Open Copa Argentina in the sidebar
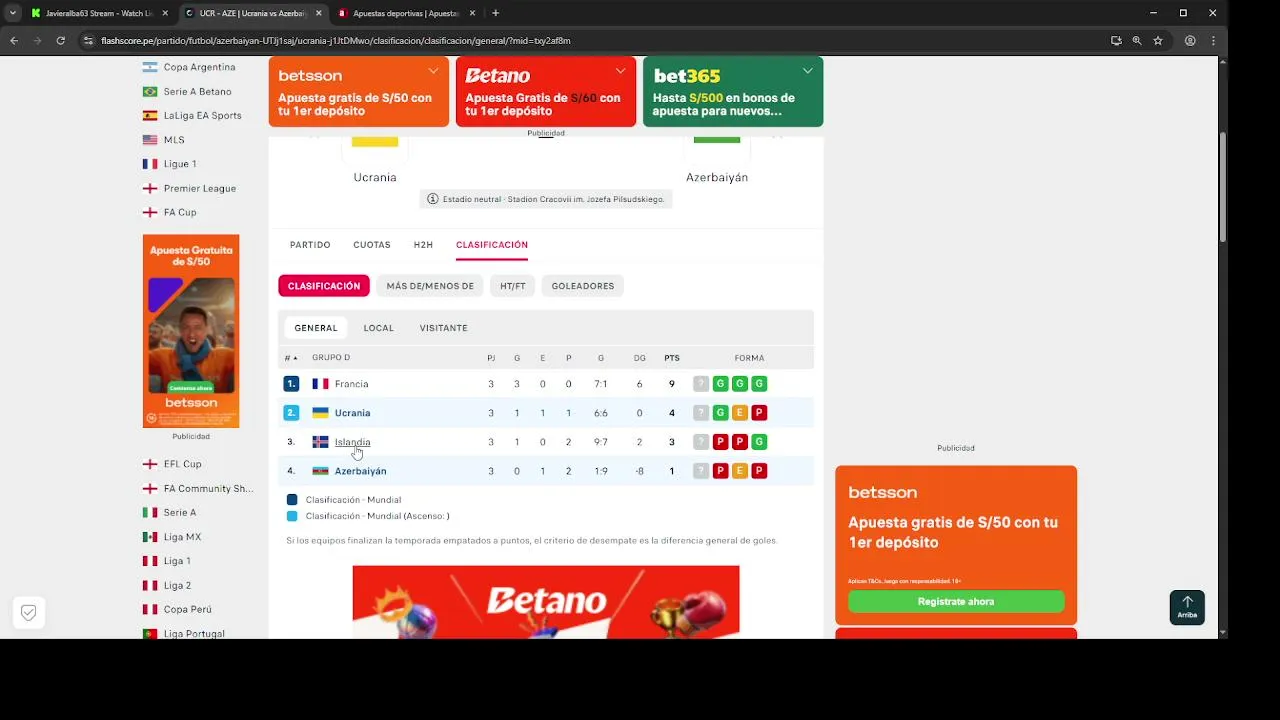The height and width of the screenshot is (720, 1280). [199, 67]
